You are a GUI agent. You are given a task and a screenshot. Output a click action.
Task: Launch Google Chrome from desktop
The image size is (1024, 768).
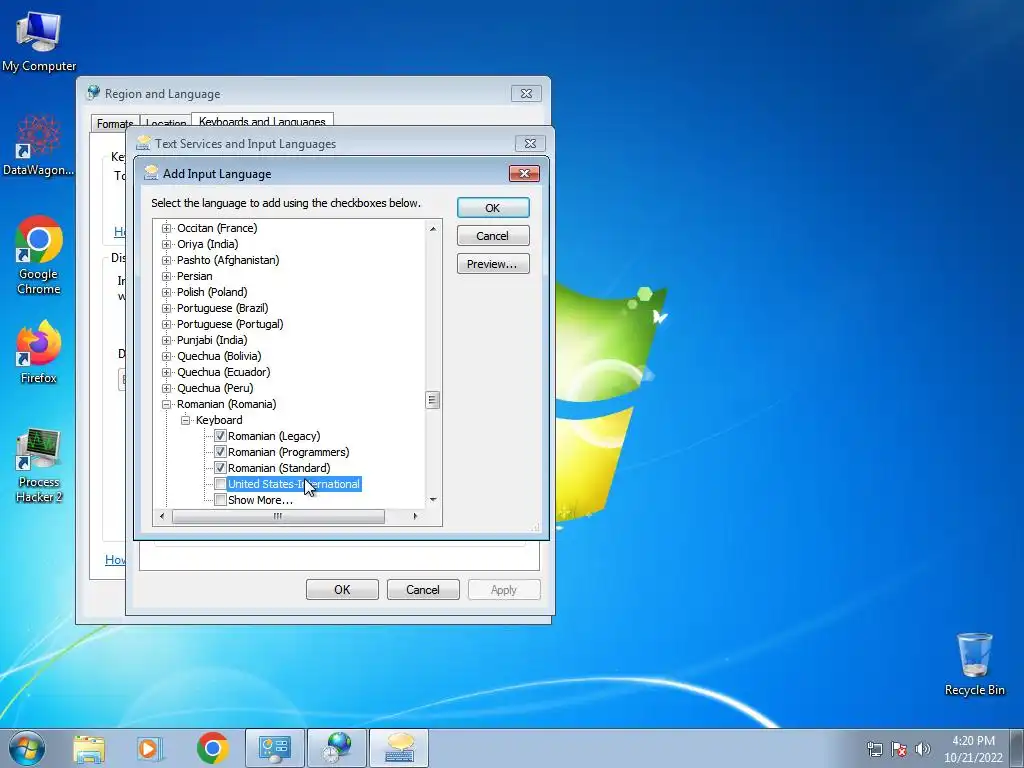point(39,255)
